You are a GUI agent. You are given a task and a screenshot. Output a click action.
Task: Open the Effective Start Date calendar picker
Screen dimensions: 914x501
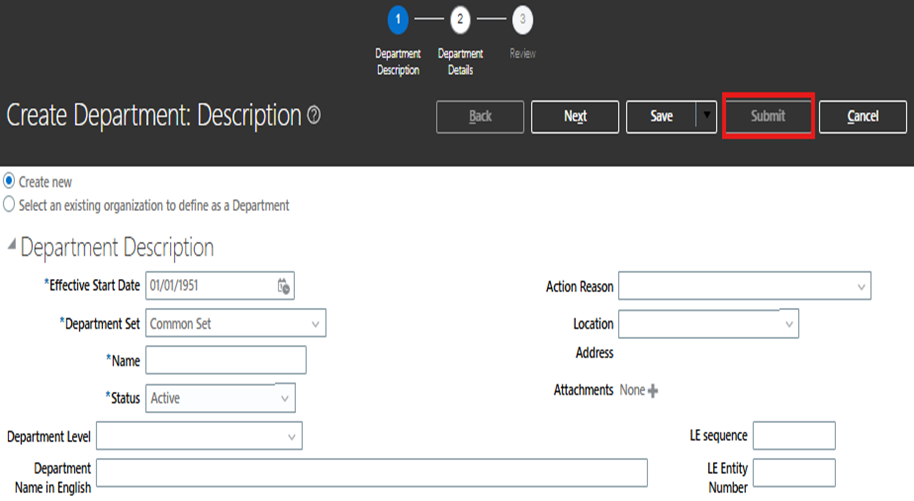(x=283, y=286)
